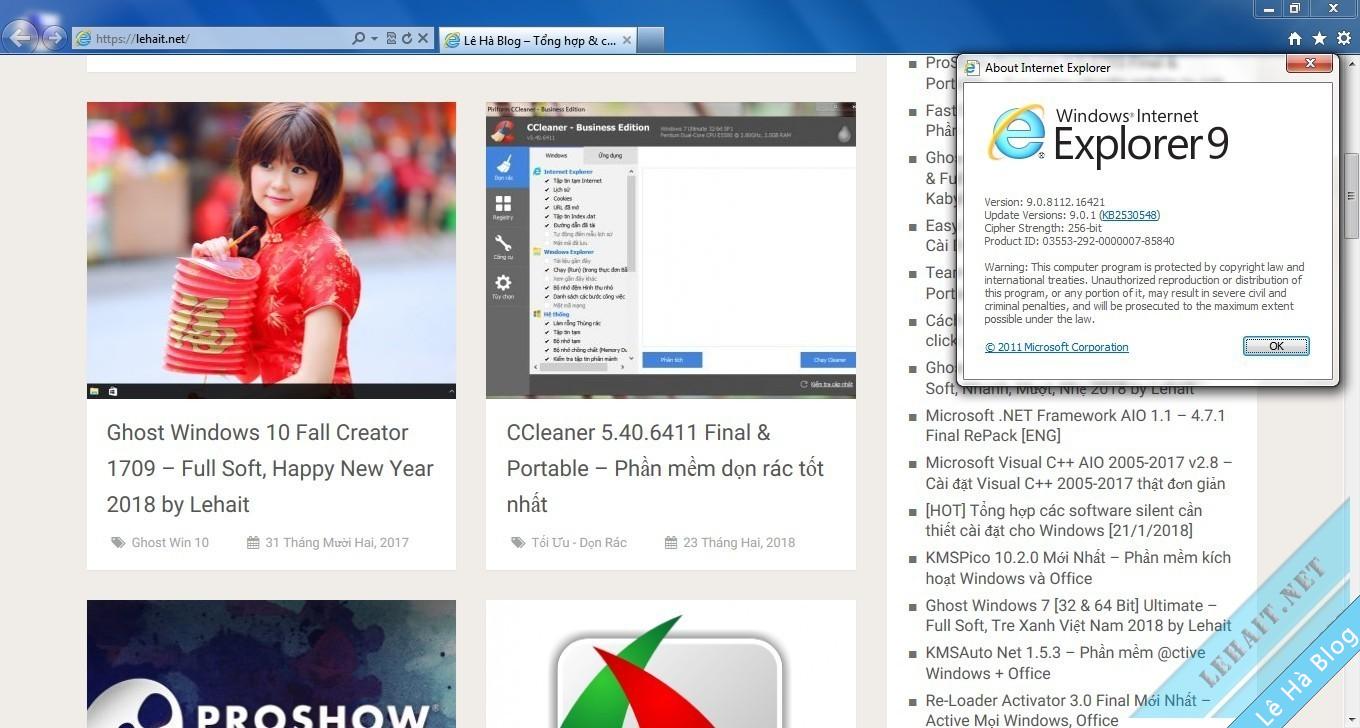This screenshot has width=1360, height=728.
Task: Click calendar icon beside 23 Tháng Hai, 2018
Action: coord(671,542)
